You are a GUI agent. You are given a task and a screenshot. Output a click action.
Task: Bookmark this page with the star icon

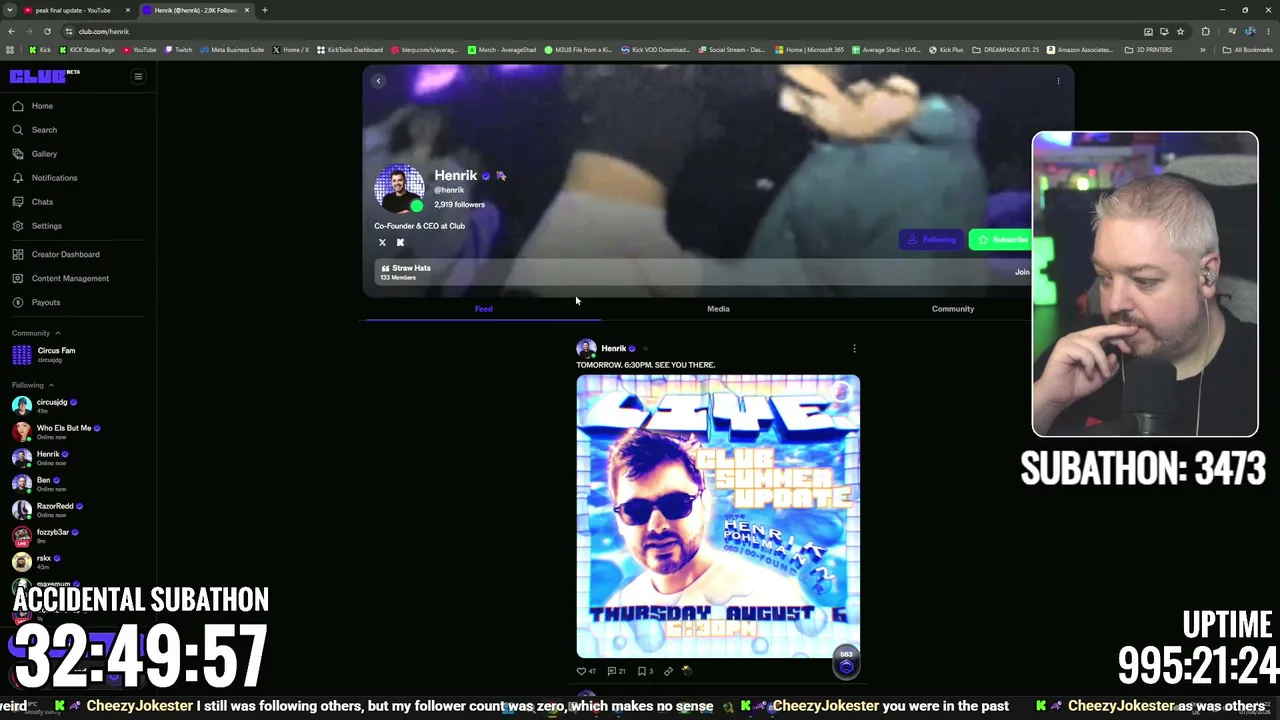[x=1180, y=31]
